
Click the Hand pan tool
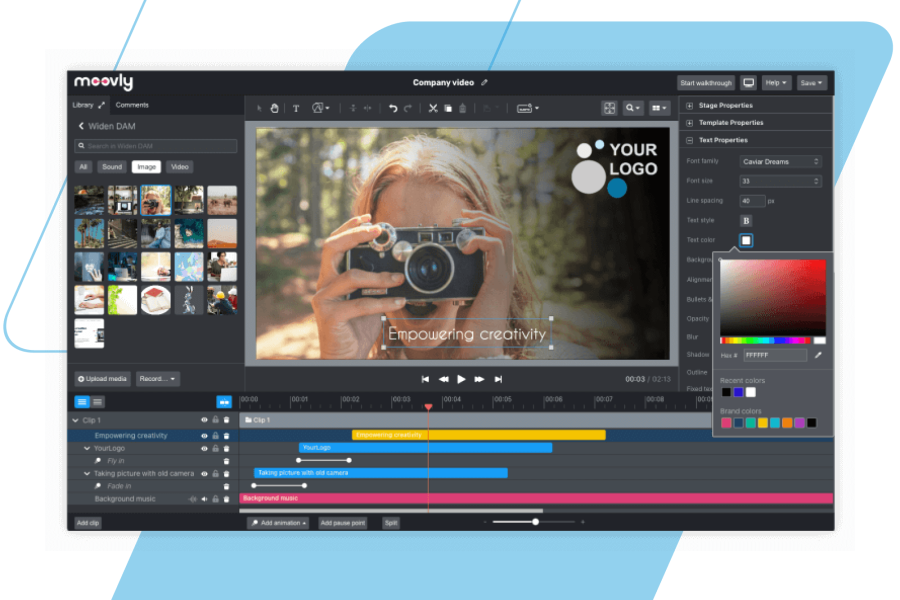point(274,108)
